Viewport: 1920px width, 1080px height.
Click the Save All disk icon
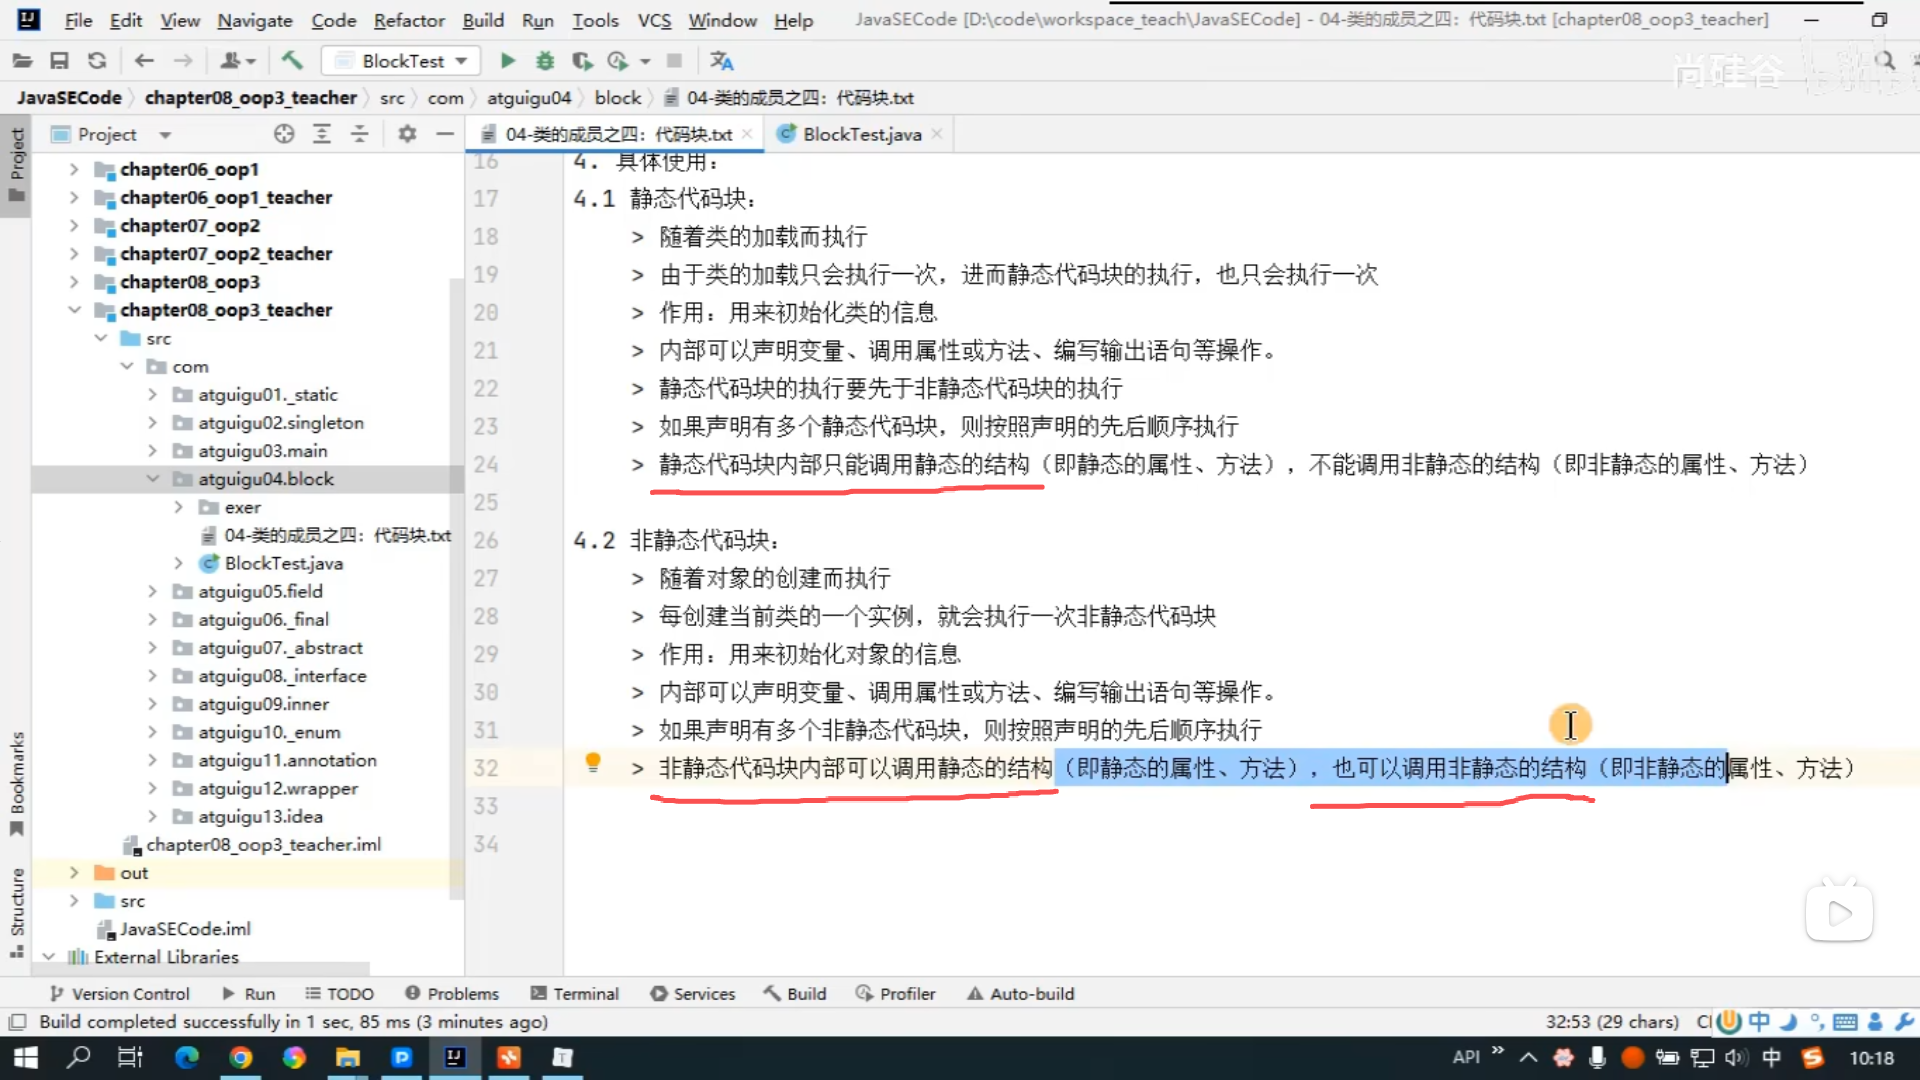(59, 61)
